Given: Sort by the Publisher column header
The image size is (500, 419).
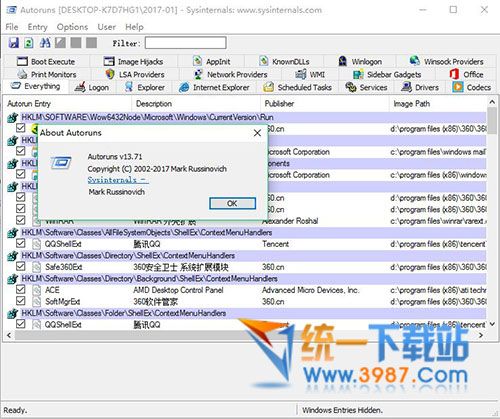Looking at the screenshot, I should 325,104.
